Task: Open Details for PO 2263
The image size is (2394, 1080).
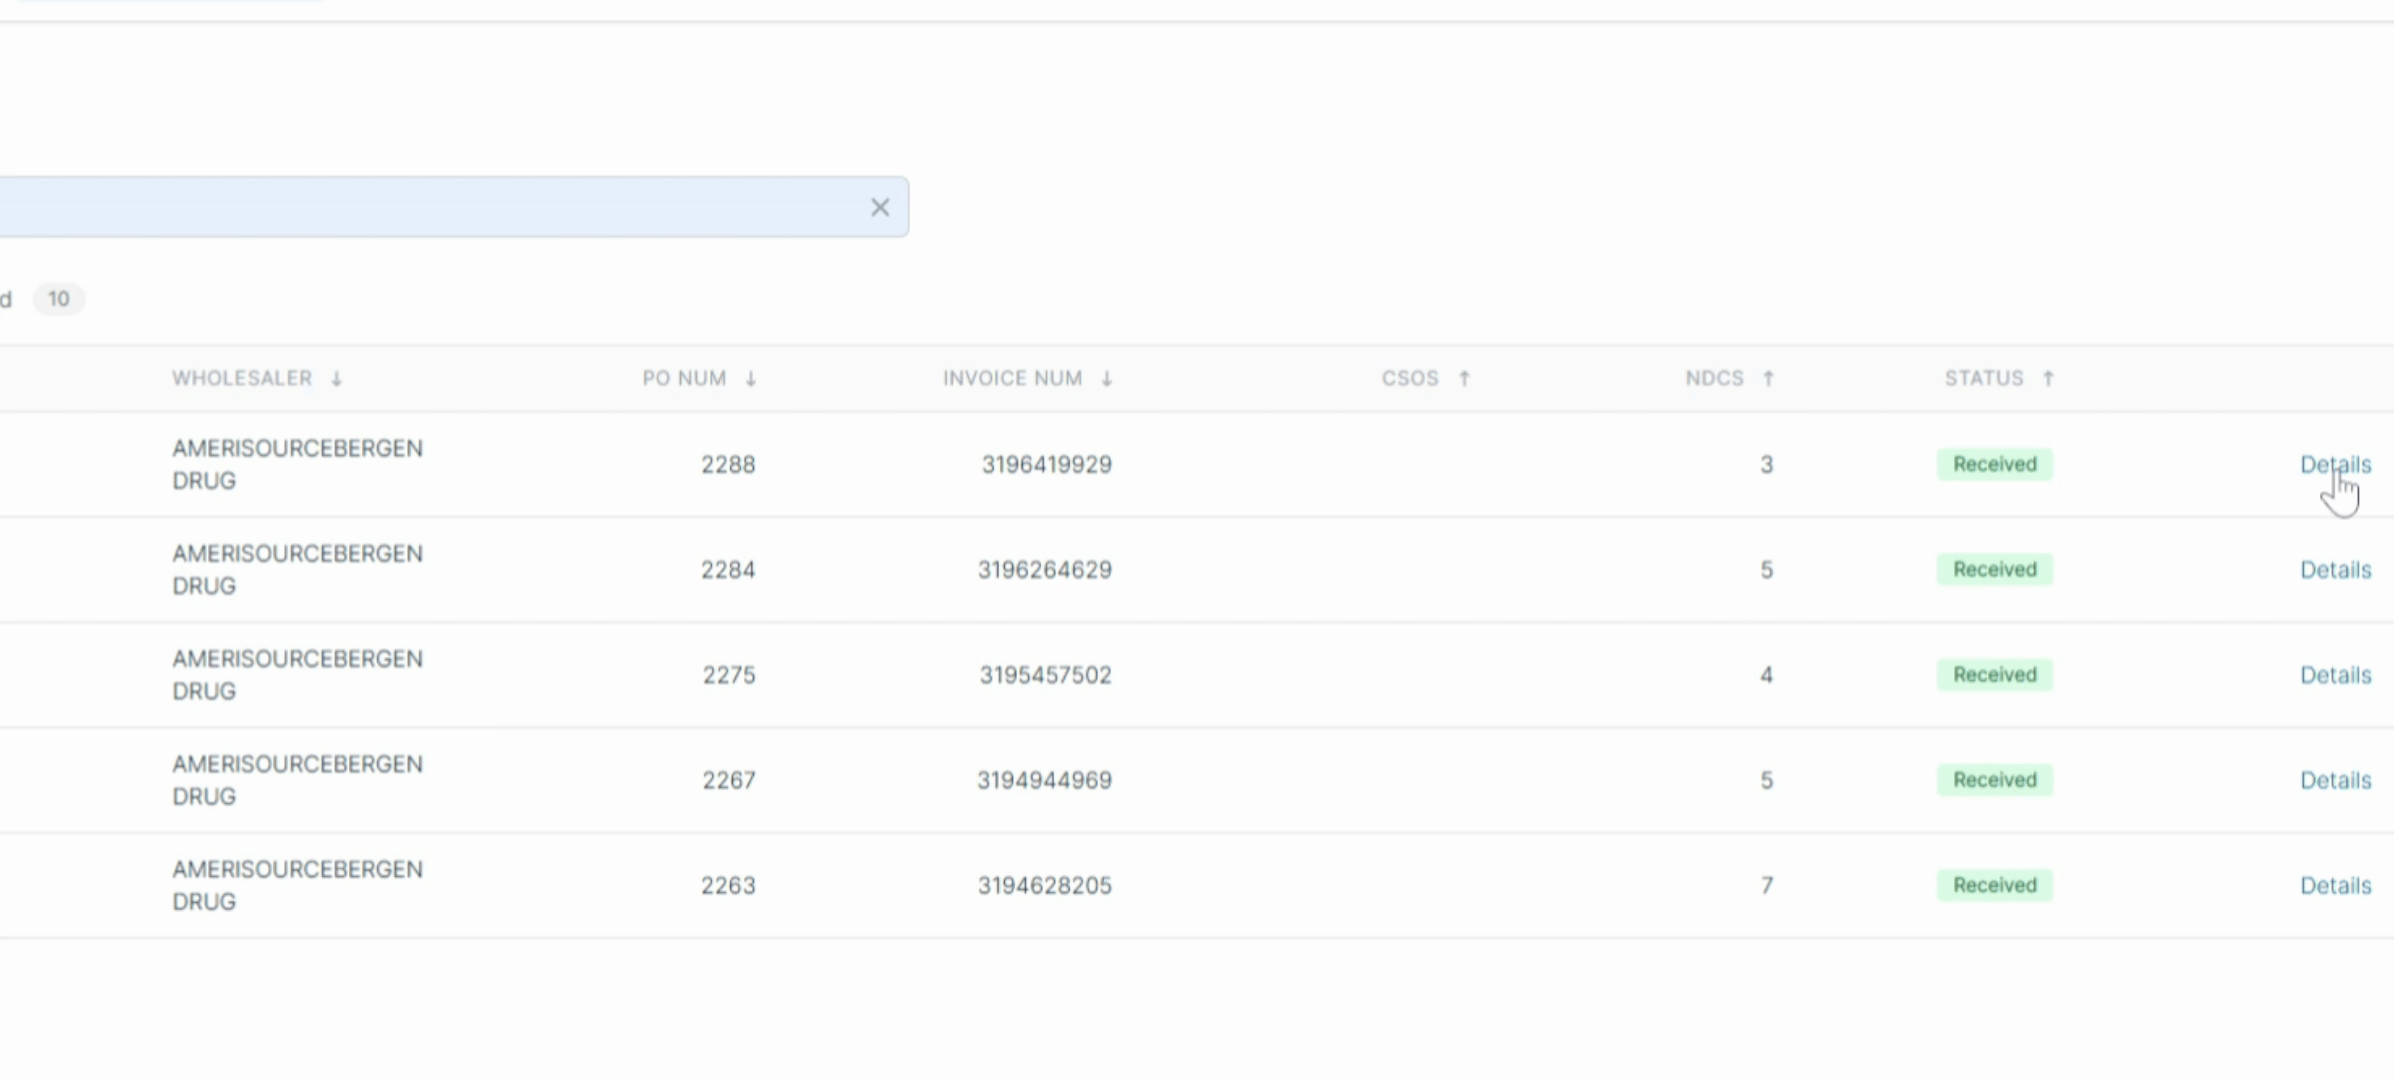Action: point(2335,885)
